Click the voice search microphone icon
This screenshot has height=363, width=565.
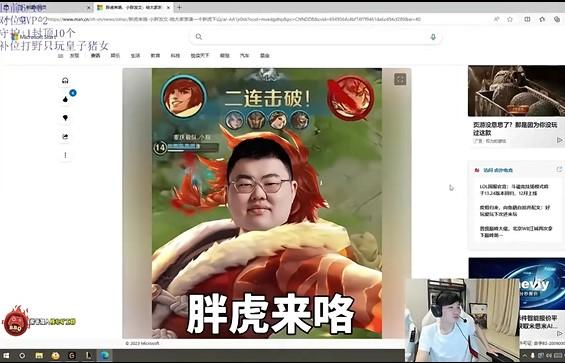tap(433, 37)
